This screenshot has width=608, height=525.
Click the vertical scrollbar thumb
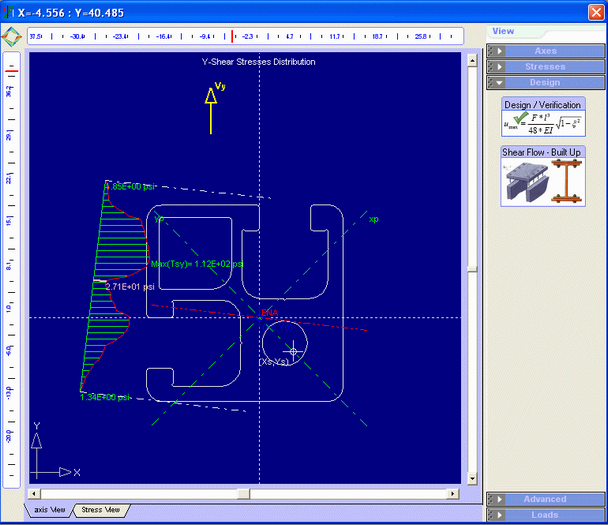click(472, 269)
